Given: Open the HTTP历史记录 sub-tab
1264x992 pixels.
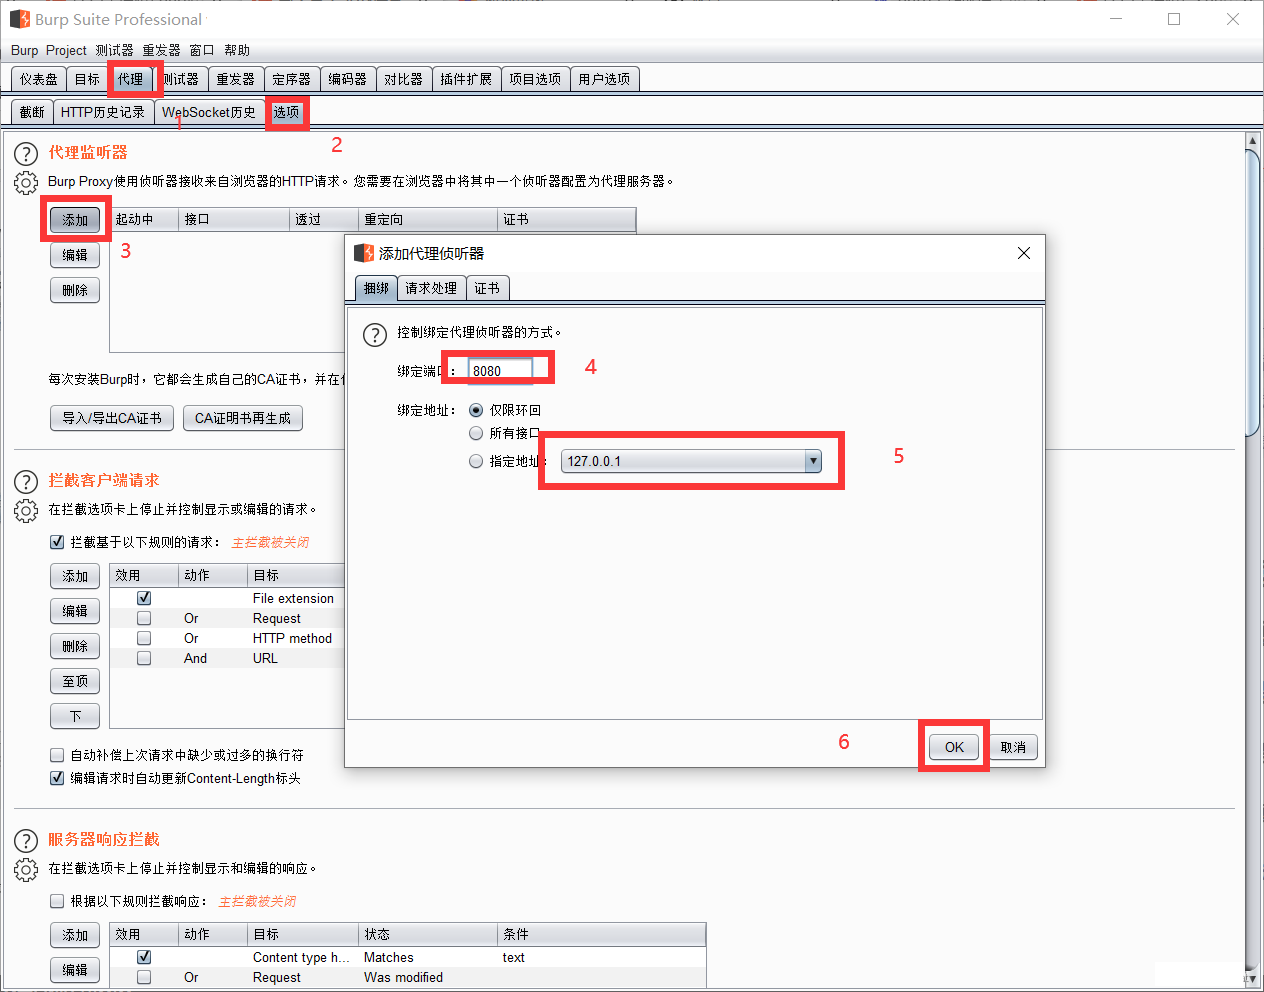Looking at the screenshot, I should point(103,112).
